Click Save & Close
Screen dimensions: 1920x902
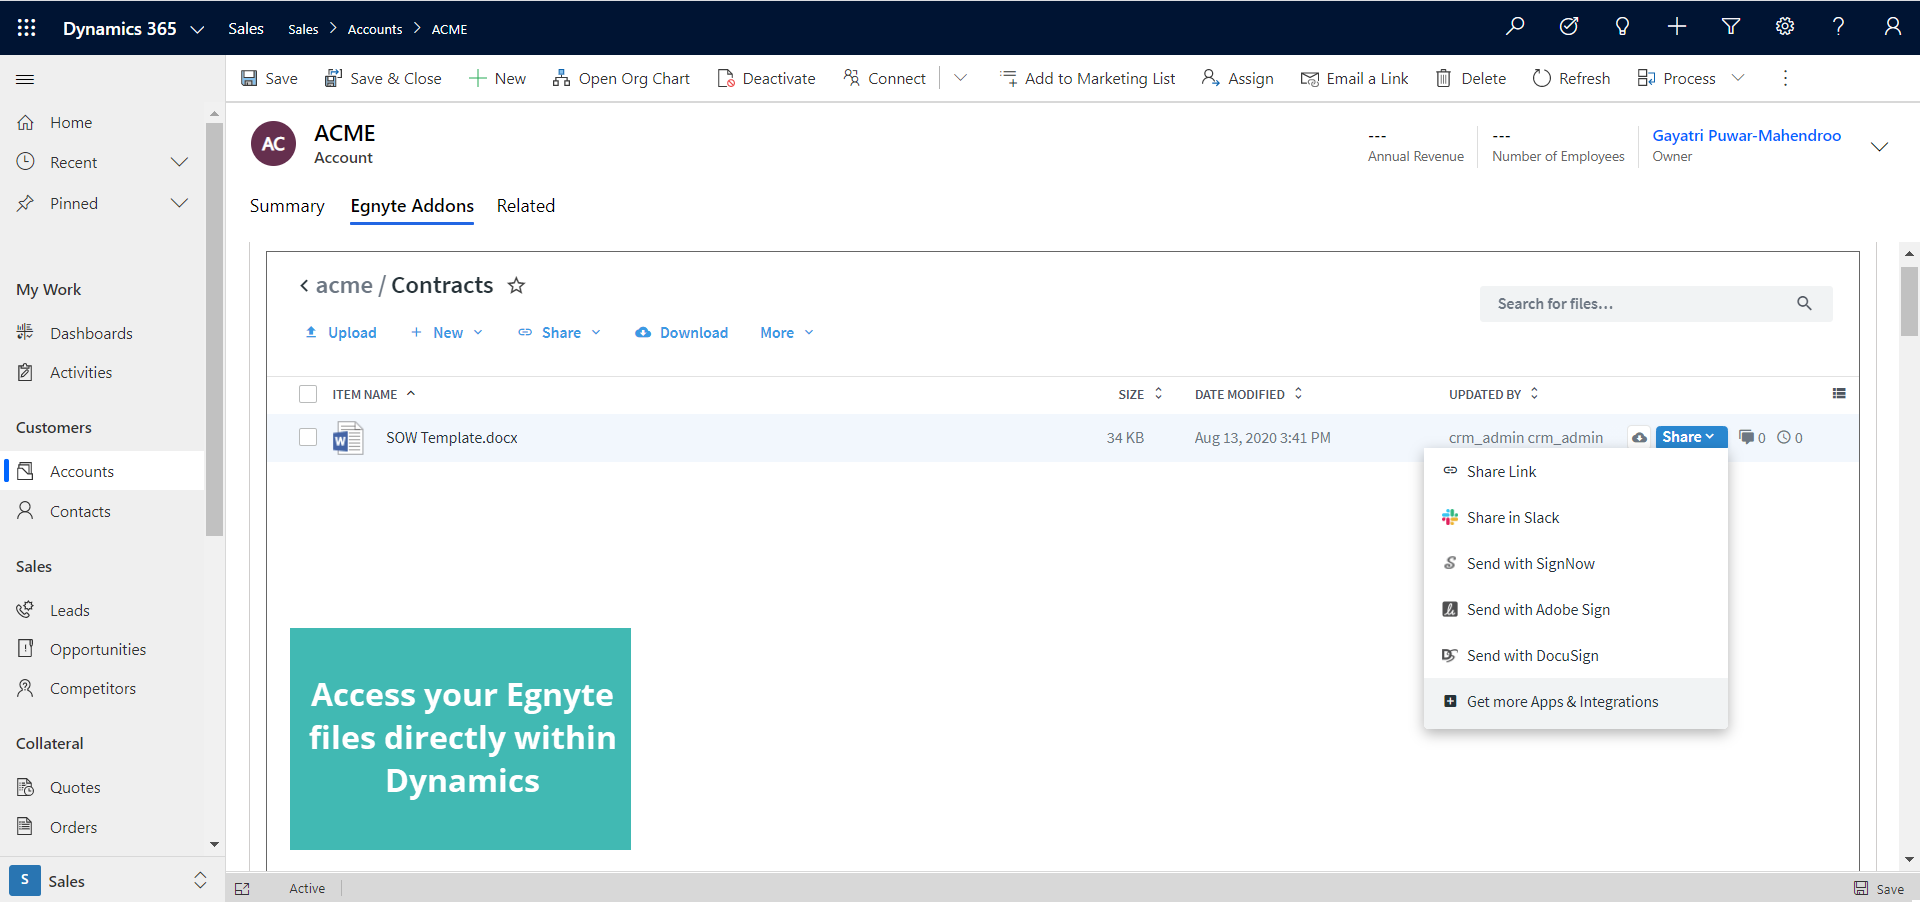point(383,78)
